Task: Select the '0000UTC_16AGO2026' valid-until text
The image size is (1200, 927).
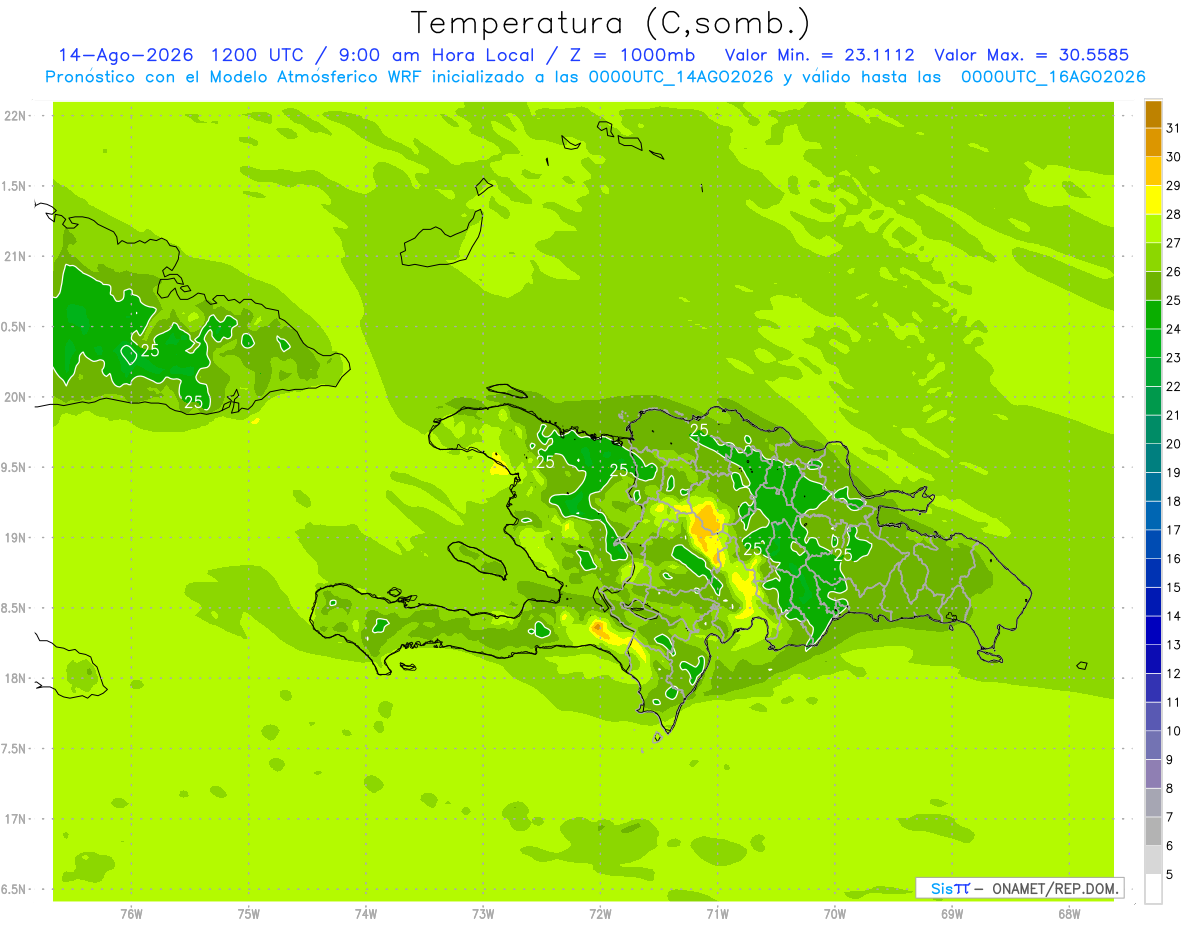Action: pos(1053,77)
